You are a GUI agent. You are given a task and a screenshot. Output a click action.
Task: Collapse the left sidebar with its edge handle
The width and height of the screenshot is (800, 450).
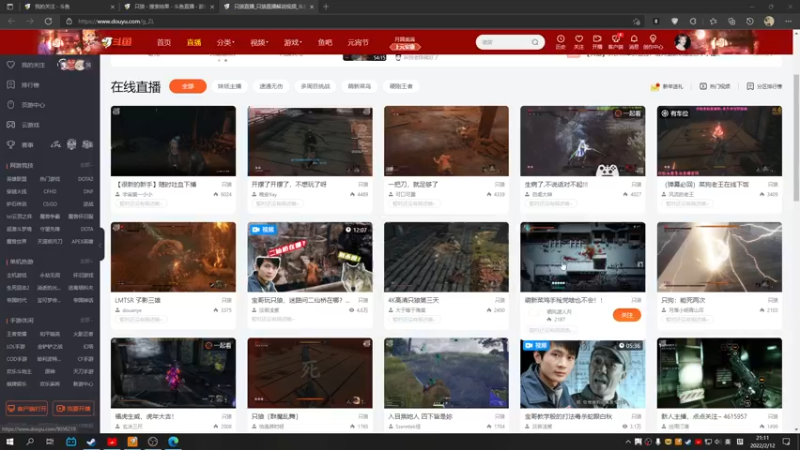click(x=101, y=244)
